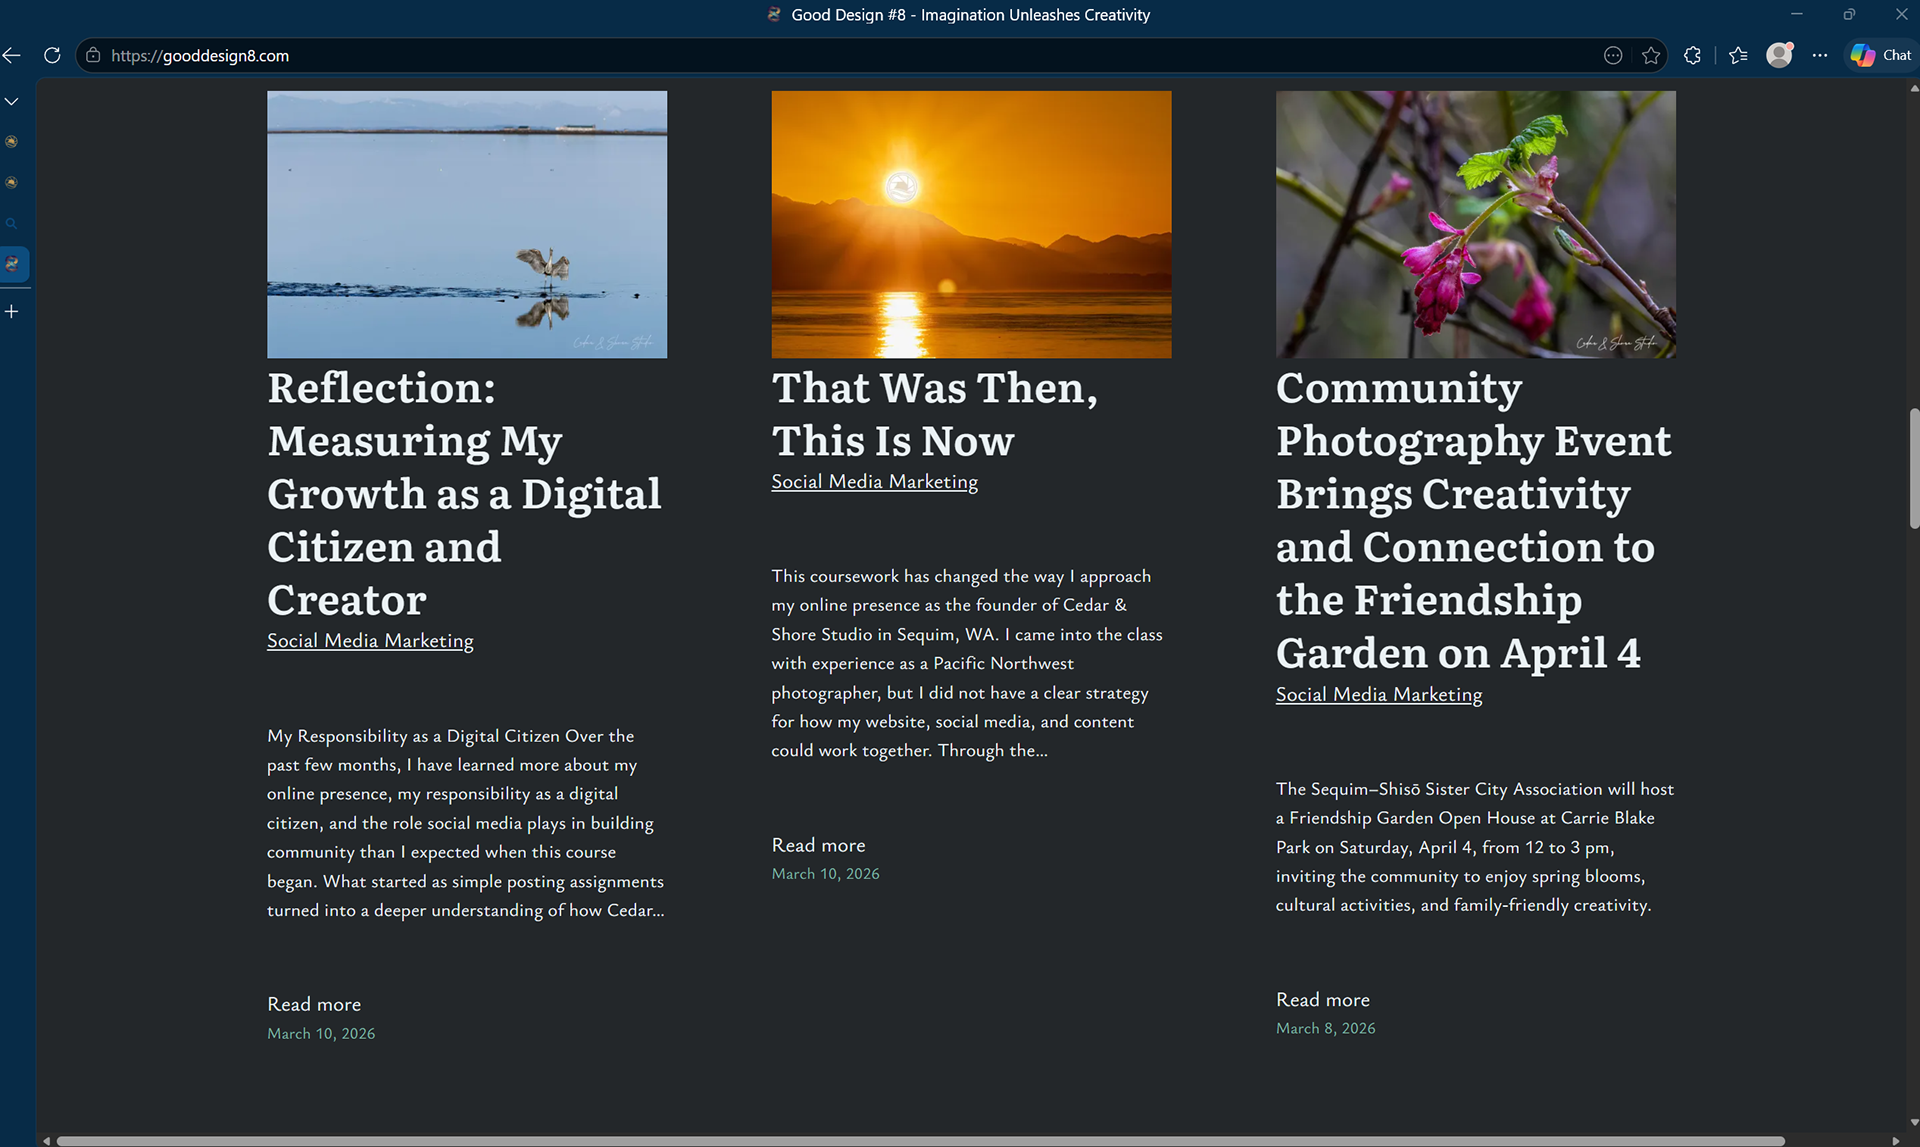Click the excerpt starting "This coursework has changed"
Screen dimensions: 1920x1147
967,663
